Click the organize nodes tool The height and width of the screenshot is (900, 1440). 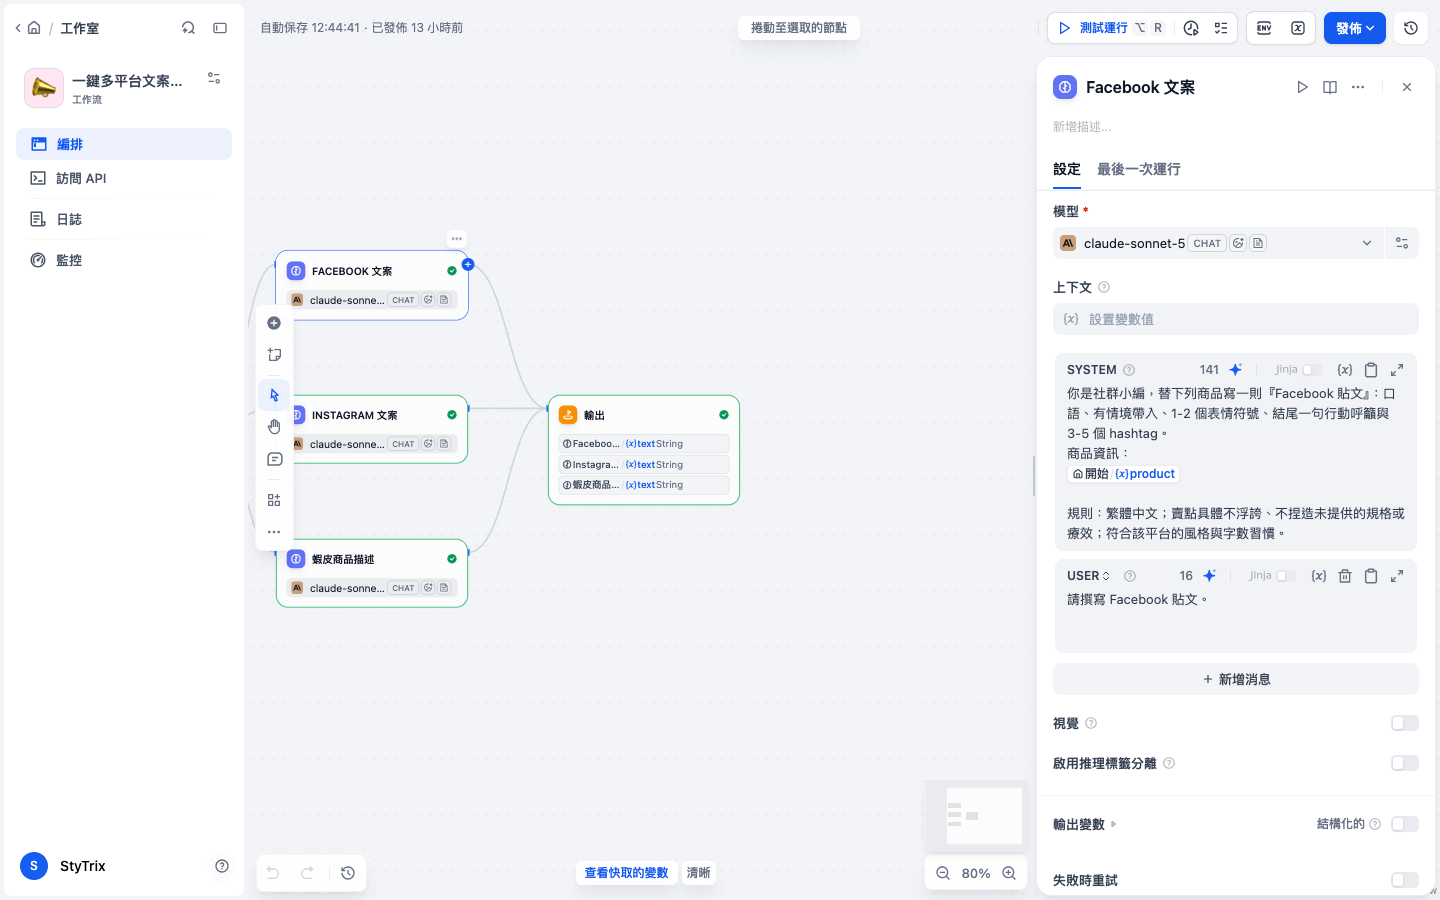[274, 500]
